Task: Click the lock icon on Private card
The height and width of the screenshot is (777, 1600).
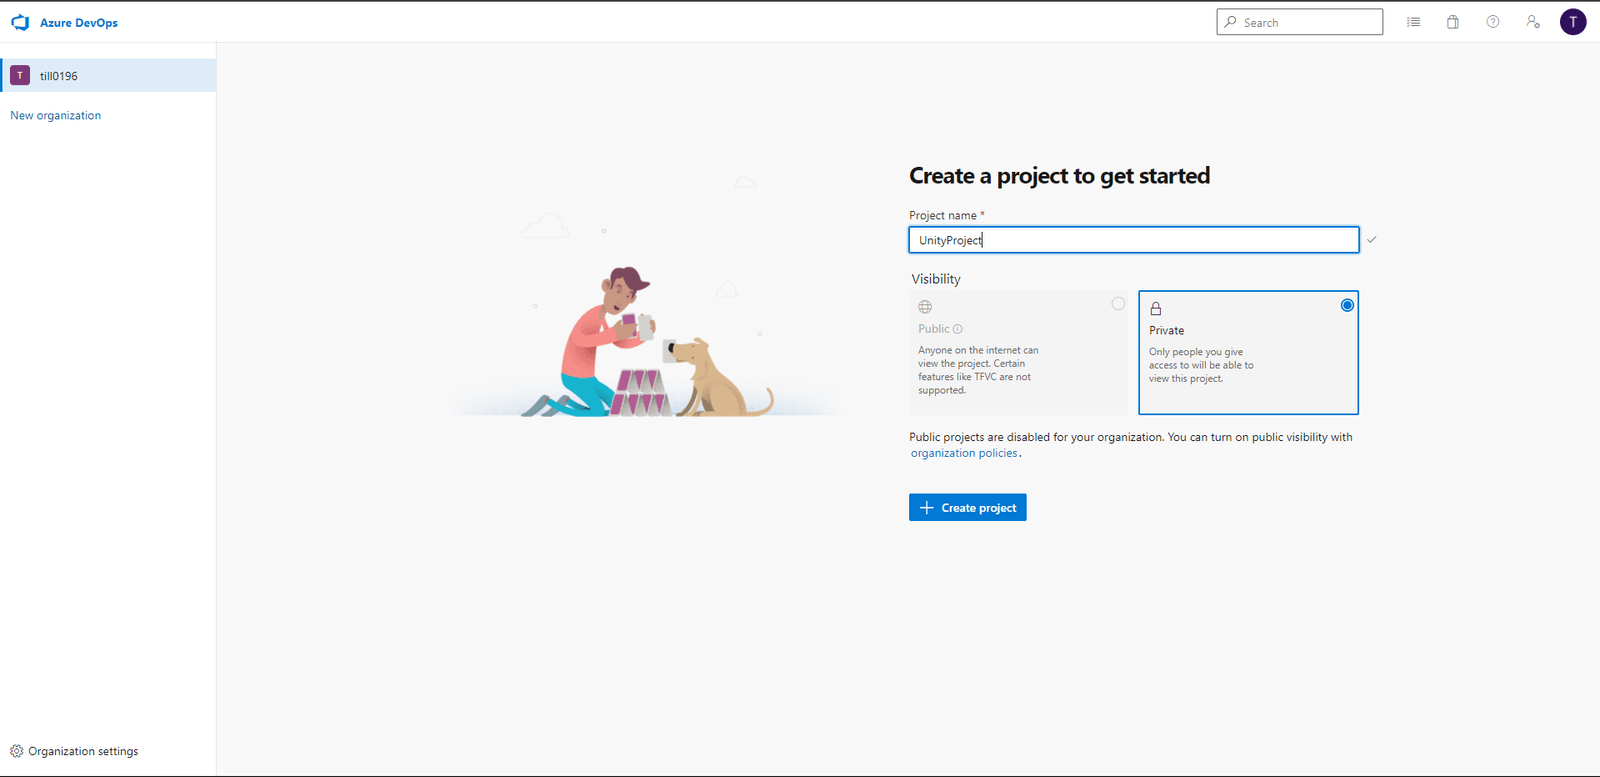Action: (1156, 308)
